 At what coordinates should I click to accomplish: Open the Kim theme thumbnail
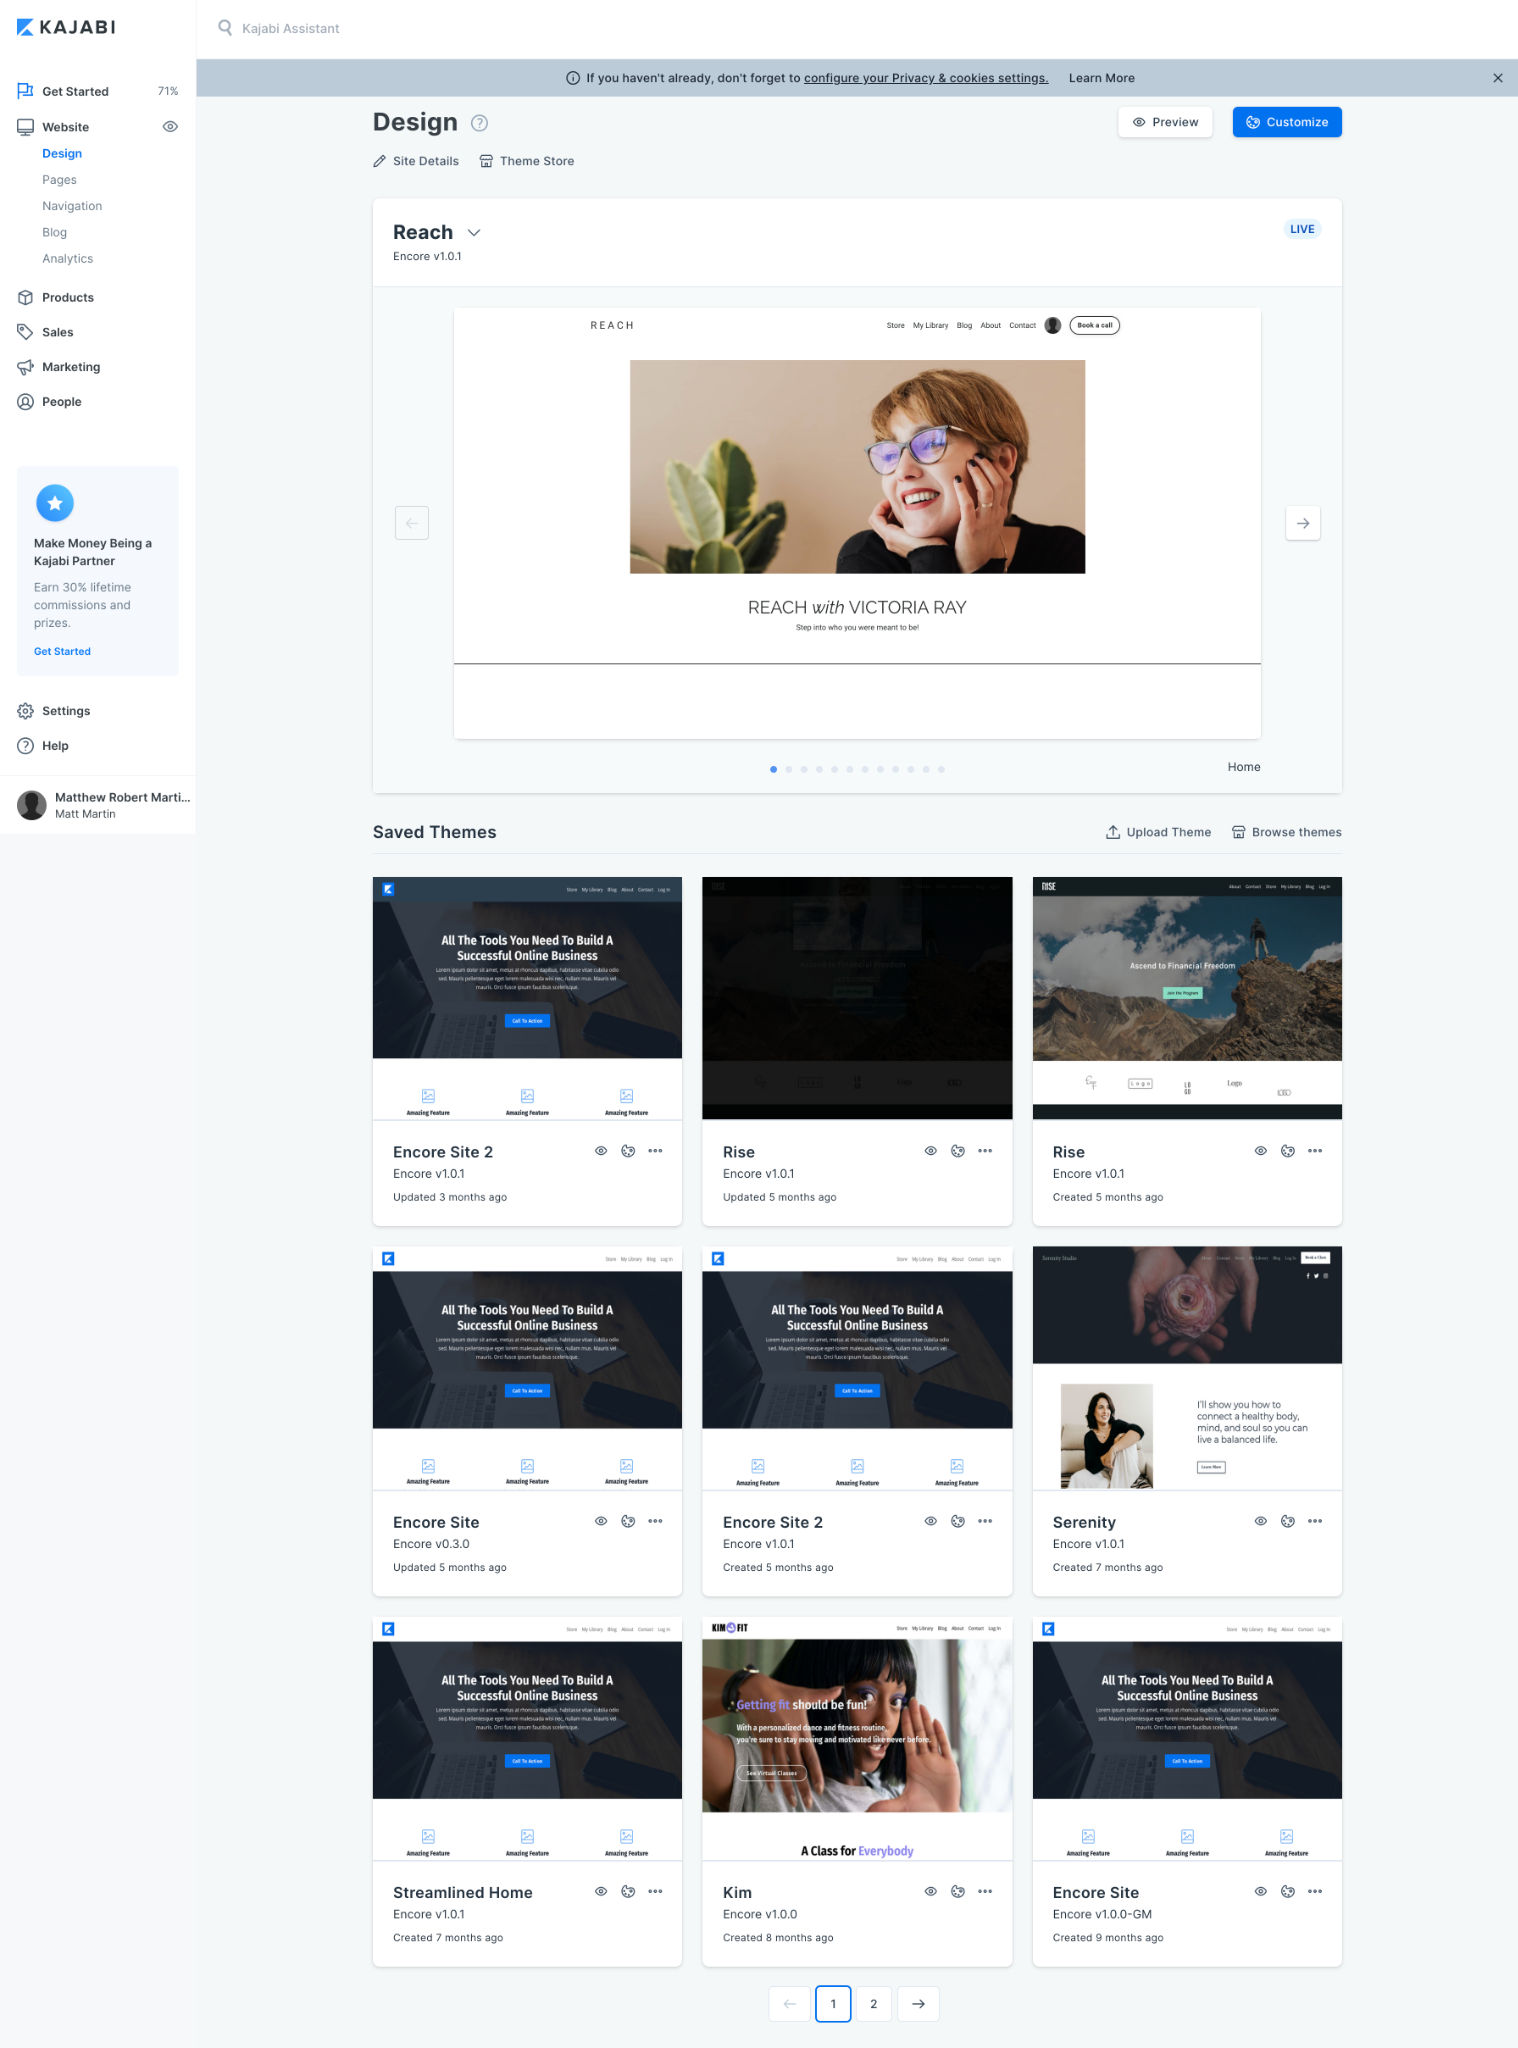click(857, 1738)
